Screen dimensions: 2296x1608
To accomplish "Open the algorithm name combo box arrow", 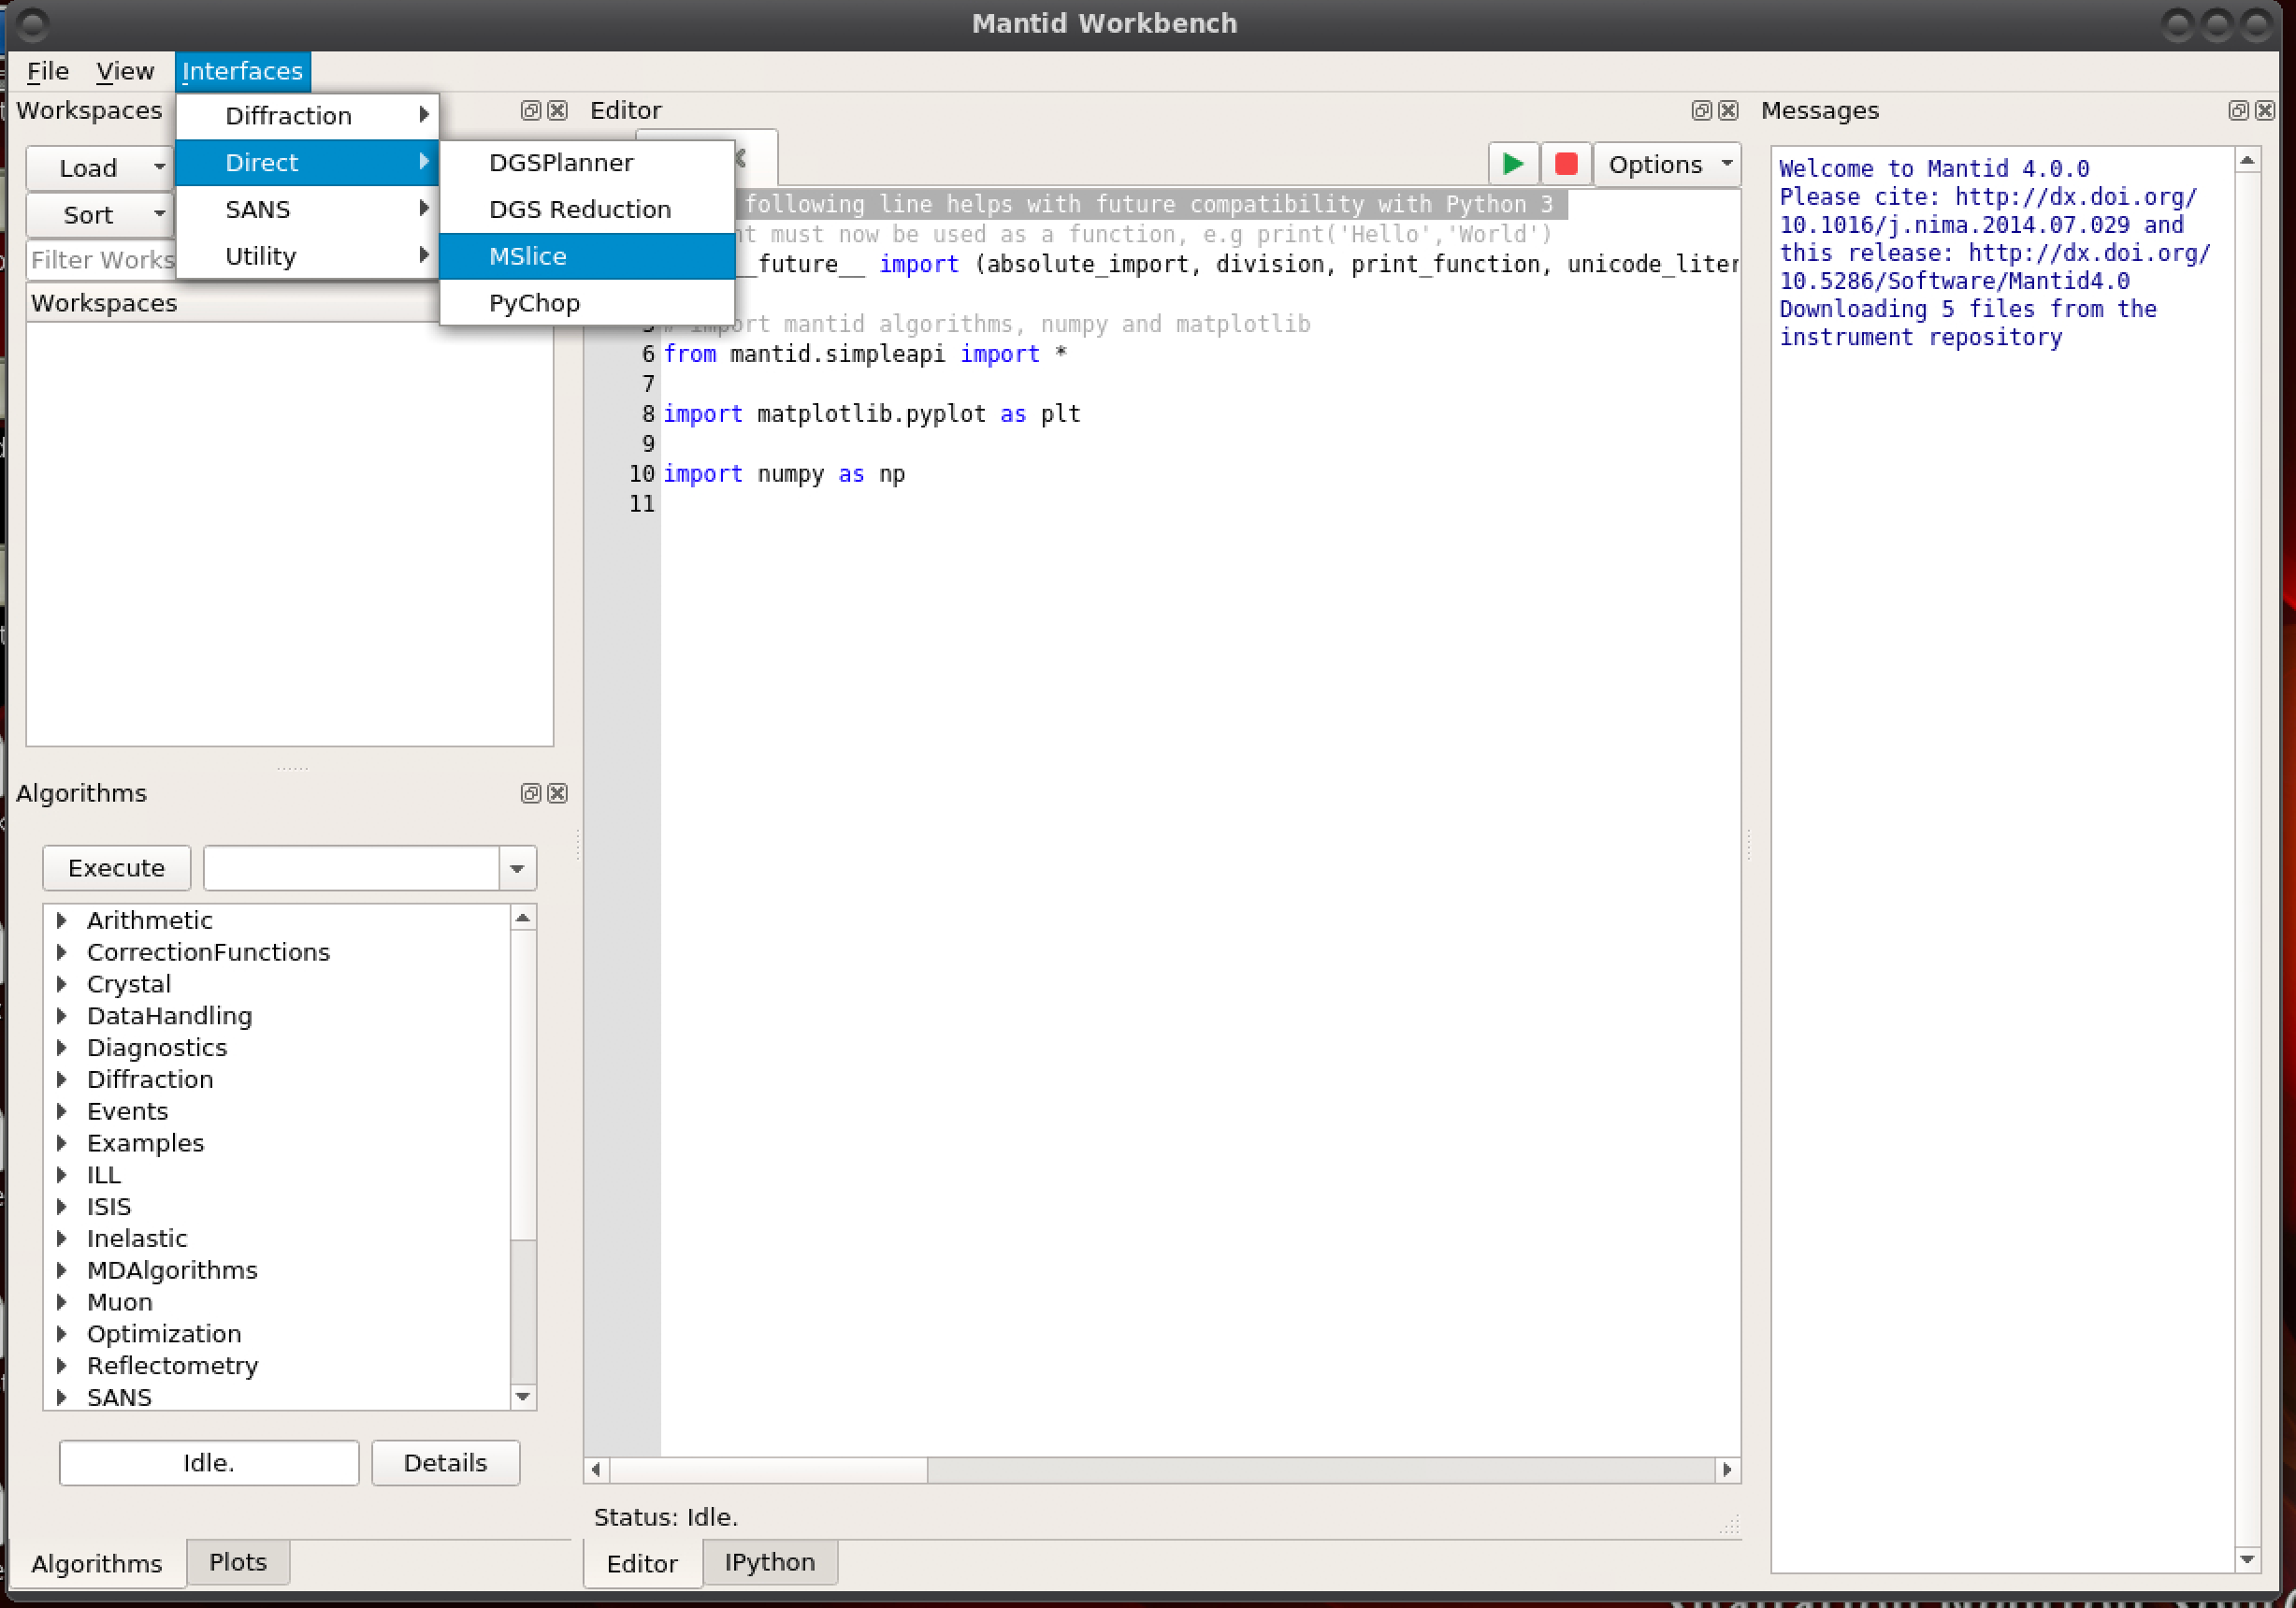I will click(517, 868).
